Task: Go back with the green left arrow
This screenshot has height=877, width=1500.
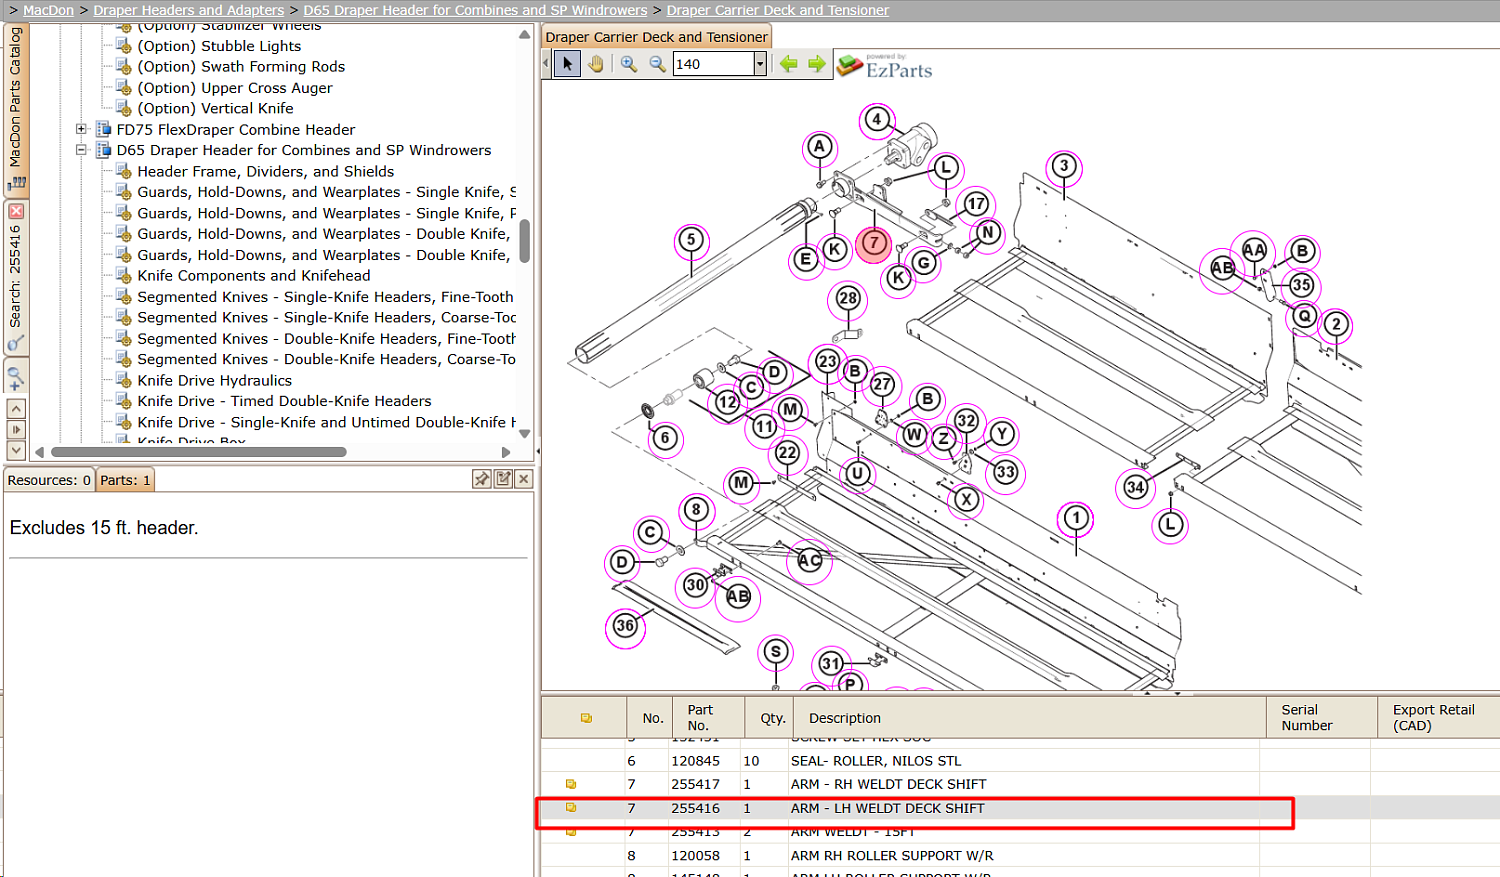Action: (789, 64)
